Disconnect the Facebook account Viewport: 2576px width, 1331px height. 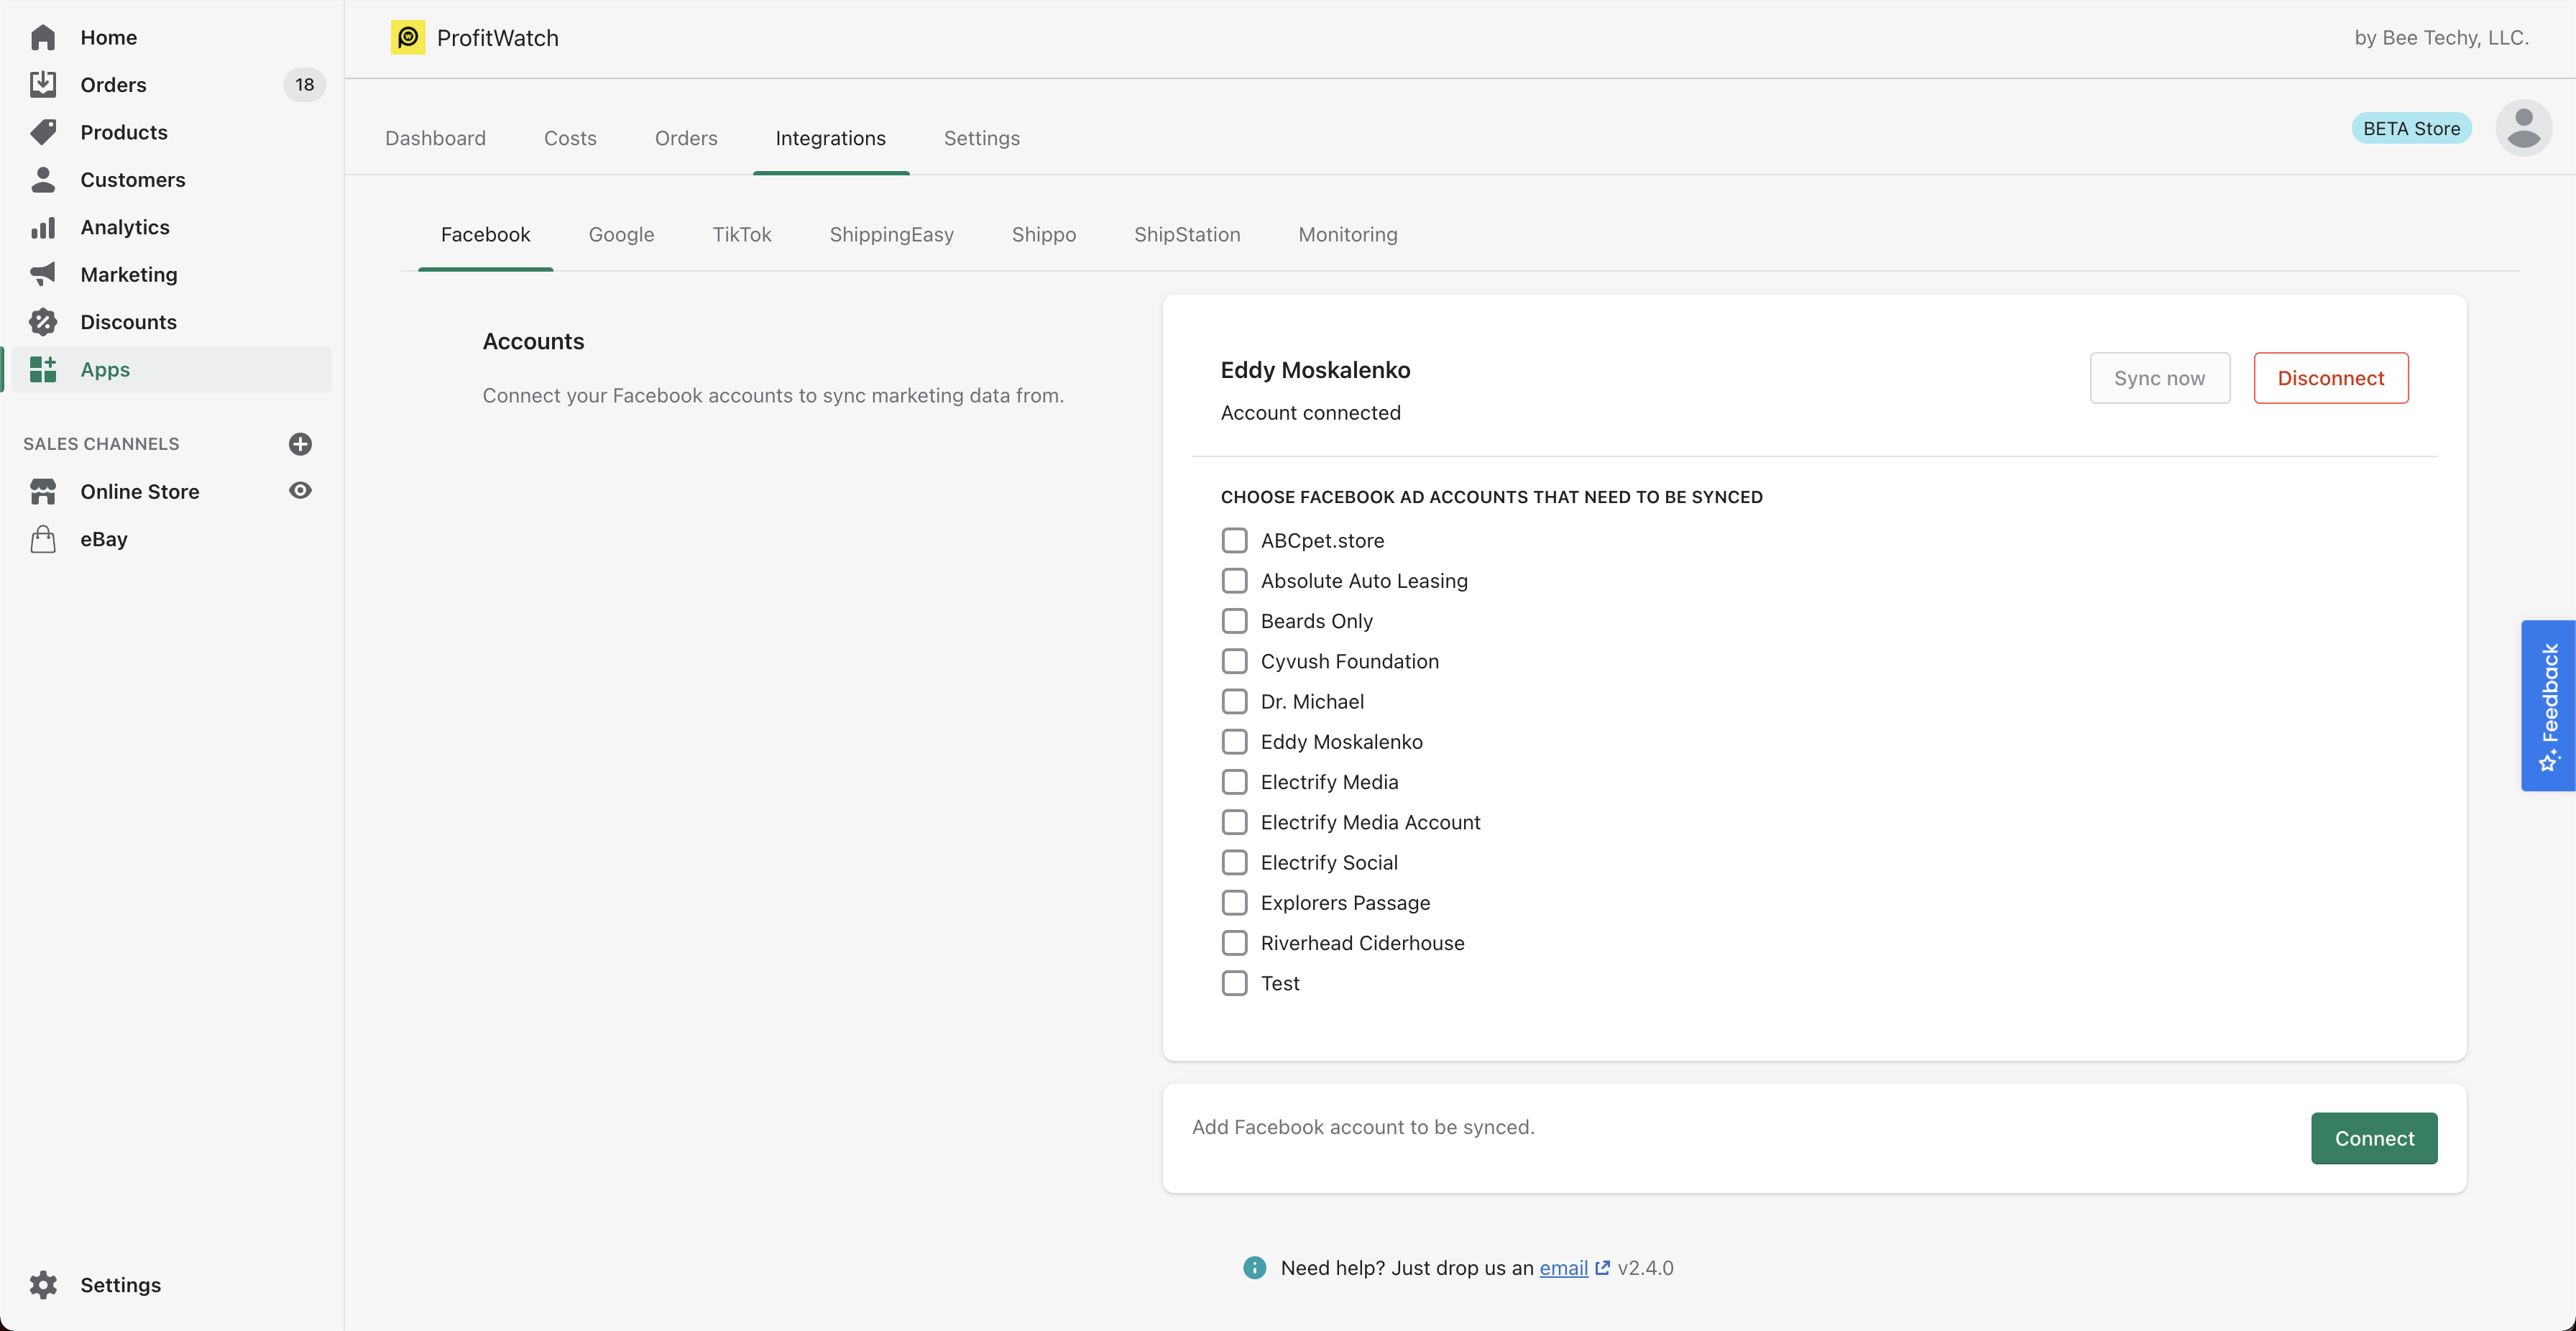(x=2330, y=378)
